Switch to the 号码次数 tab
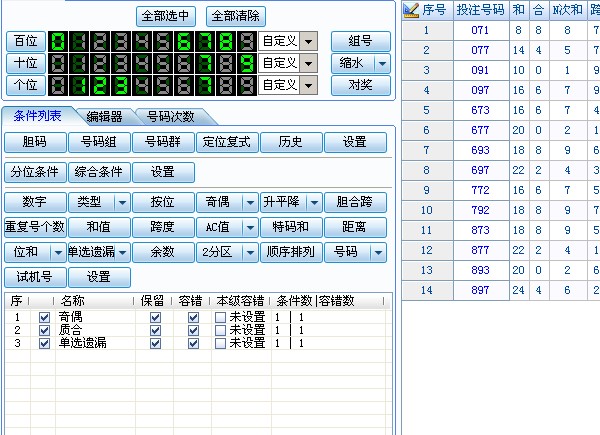The height and width of the screenshot is (435, 600). click(x=171, y=117)
